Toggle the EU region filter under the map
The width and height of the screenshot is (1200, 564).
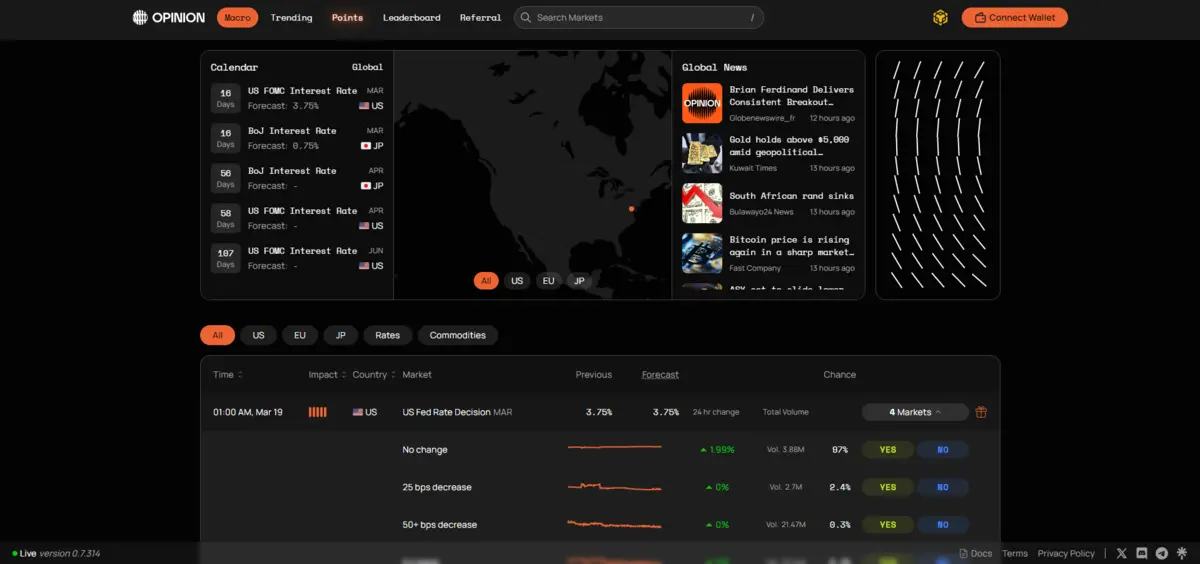(x=548, y=281)
